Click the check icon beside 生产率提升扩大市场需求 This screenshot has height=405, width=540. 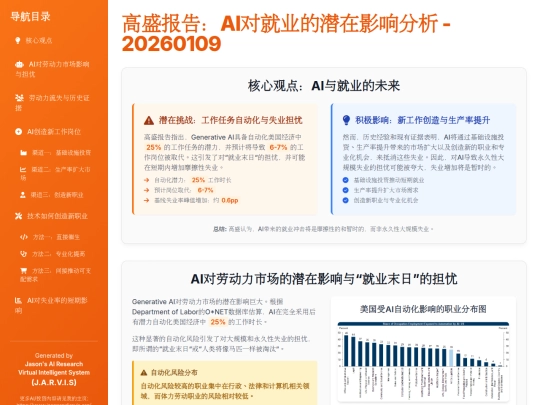point(345,190)
